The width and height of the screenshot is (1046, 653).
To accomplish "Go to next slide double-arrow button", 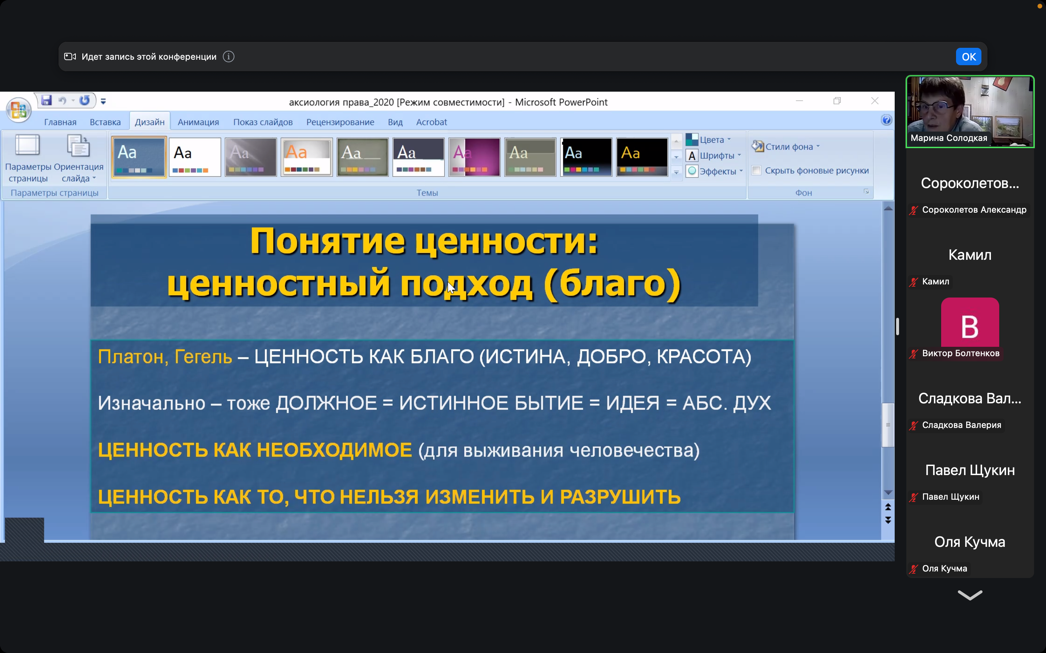I will tap(888, 520).
